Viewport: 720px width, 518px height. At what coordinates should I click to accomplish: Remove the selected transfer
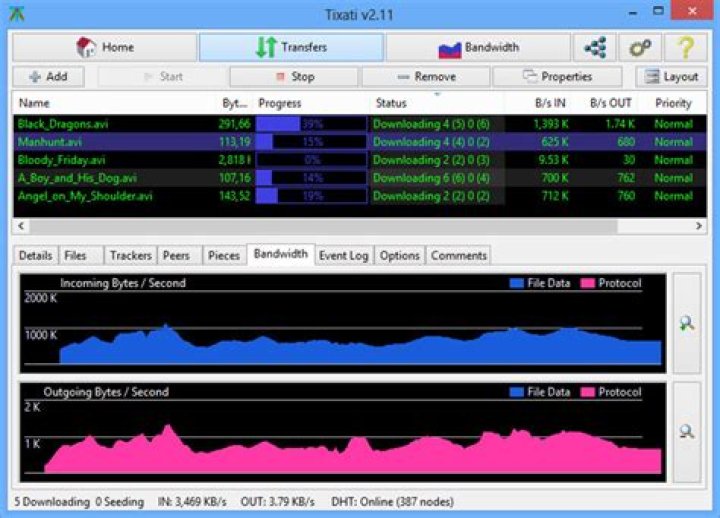tap(426, 77)
